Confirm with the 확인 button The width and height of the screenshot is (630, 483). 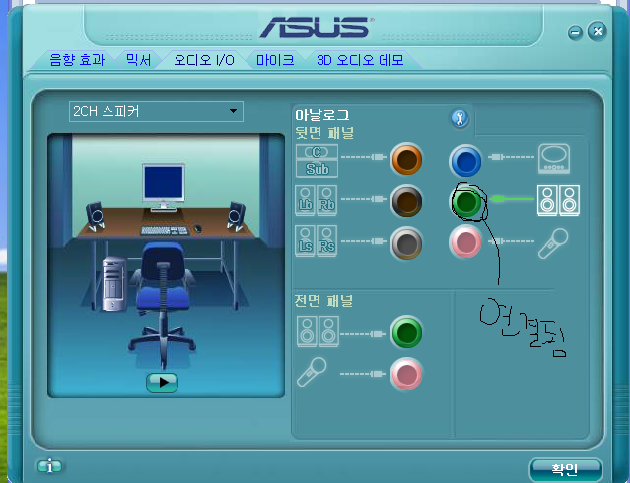[565, 469]
